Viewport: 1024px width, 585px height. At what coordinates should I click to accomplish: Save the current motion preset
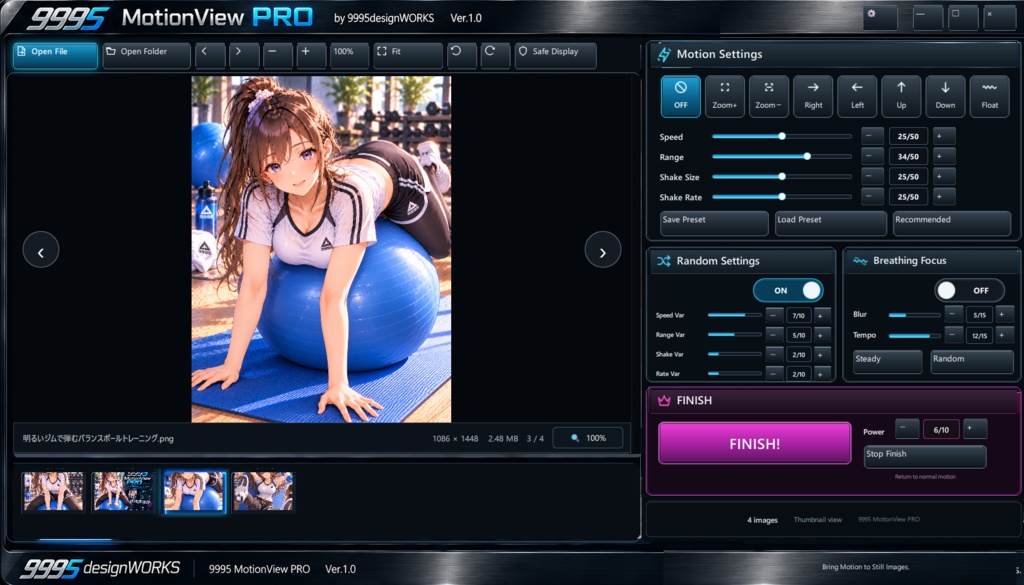point(714,223)
